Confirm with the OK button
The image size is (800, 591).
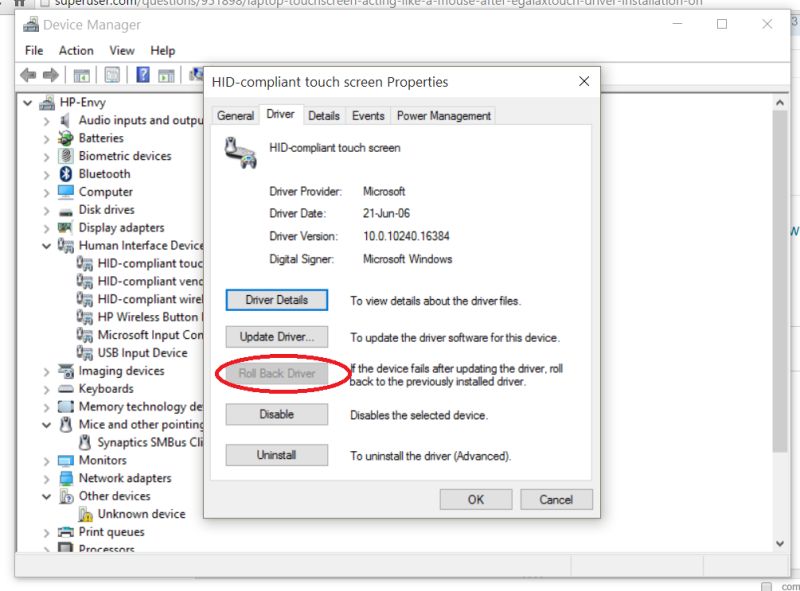(476, 500)
